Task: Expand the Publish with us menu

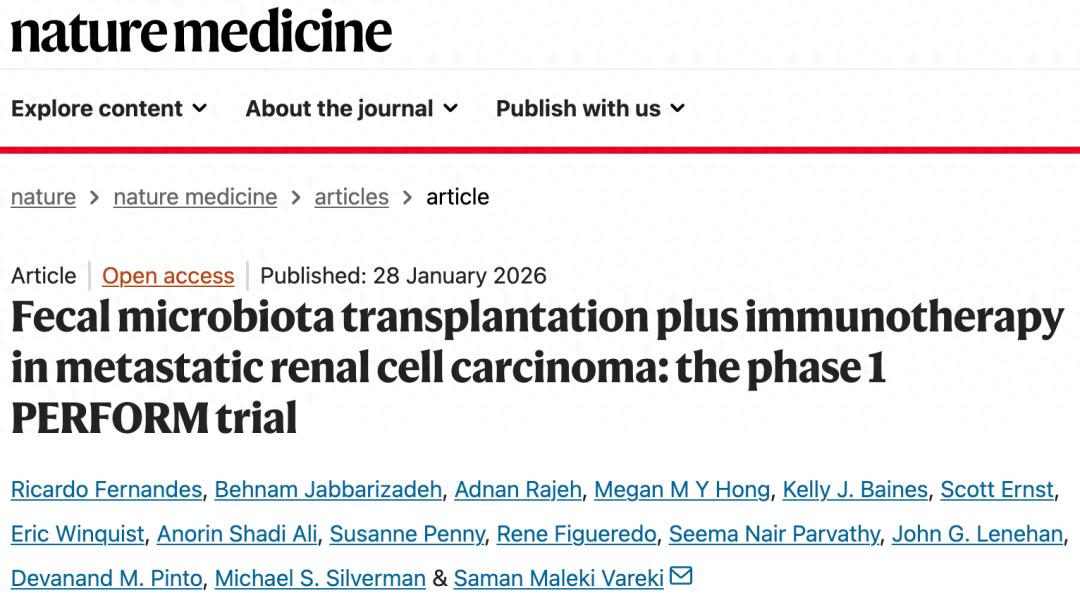Action: coord(590,108)
